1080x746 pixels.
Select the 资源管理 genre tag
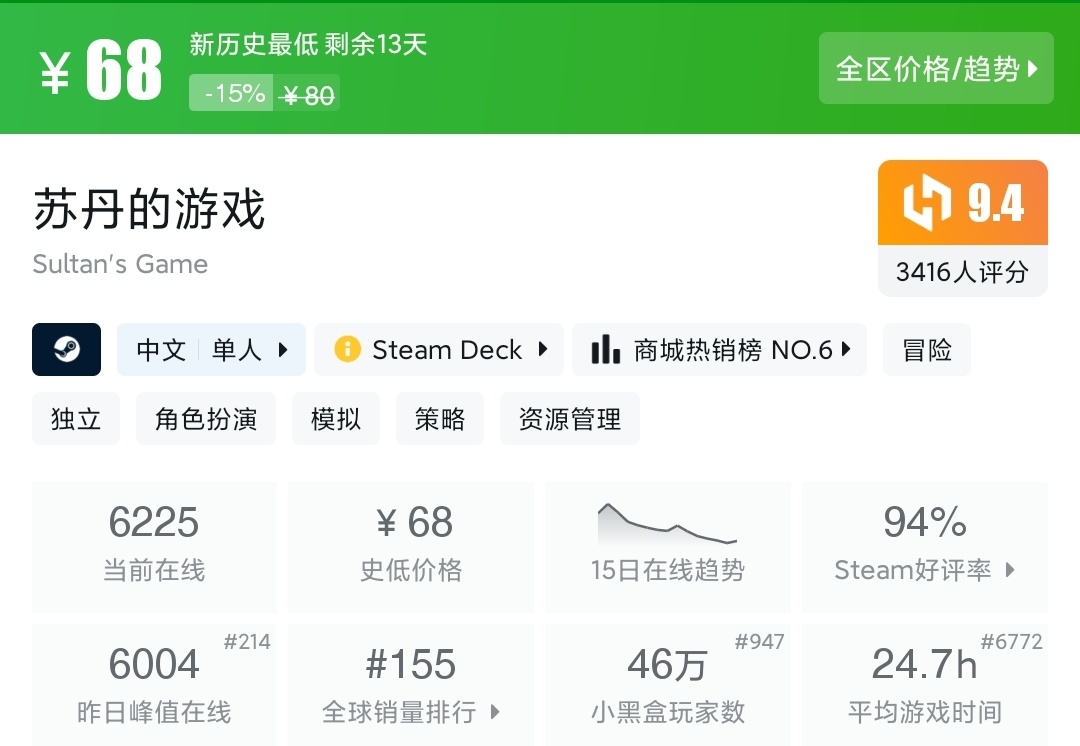click(570, 418)
